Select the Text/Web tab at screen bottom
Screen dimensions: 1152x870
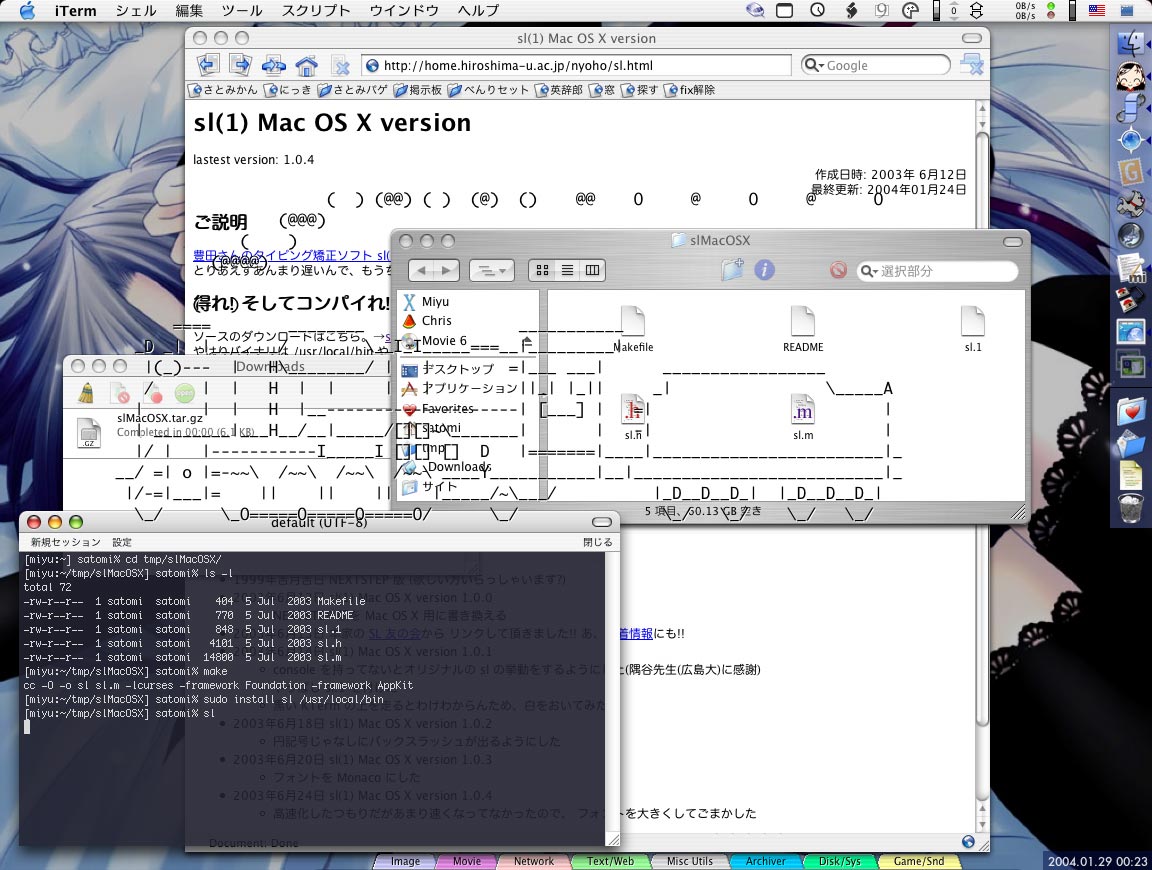coord(610,861)
